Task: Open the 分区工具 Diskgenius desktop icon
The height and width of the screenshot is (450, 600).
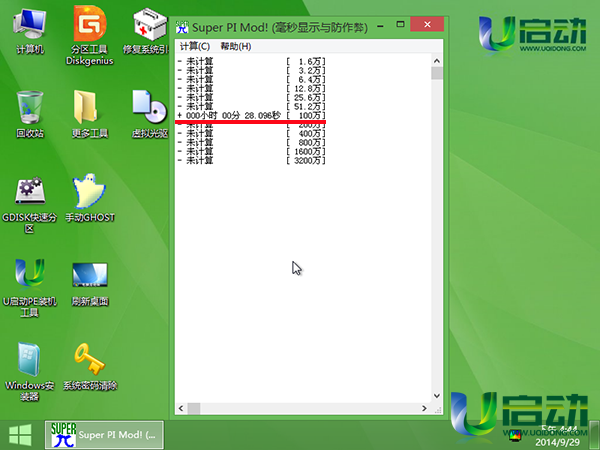Action: click(90, 36)
